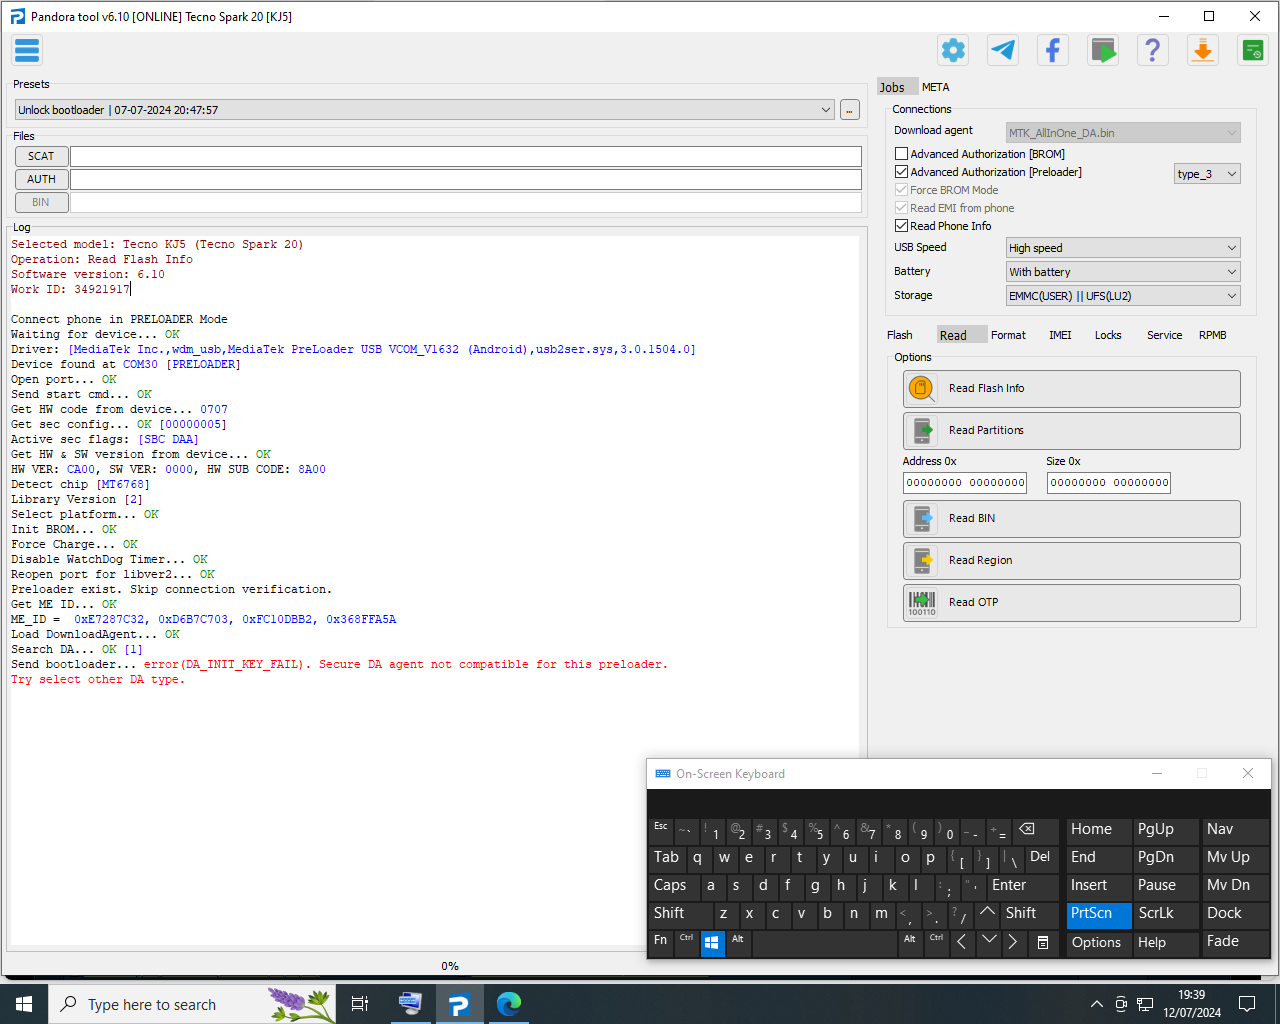Switch to the Flash tab
Screen dimensions: 1280x1024
pos(900,335)
